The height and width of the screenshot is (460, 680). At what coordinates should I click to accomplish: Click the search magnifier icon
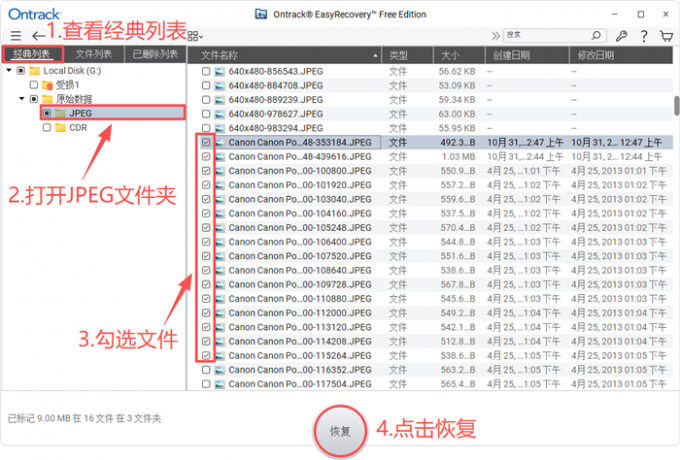tap(596, 35)
